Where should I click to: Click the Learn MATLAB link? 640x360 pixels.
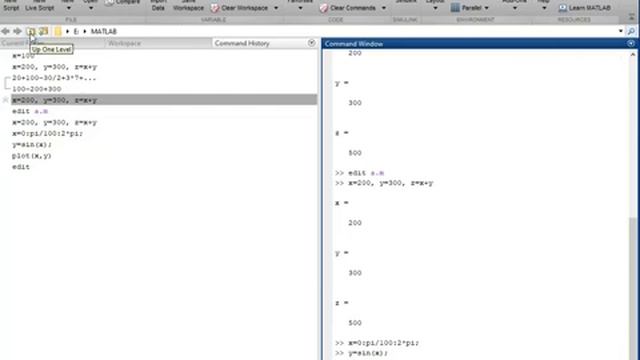point(589,8)
